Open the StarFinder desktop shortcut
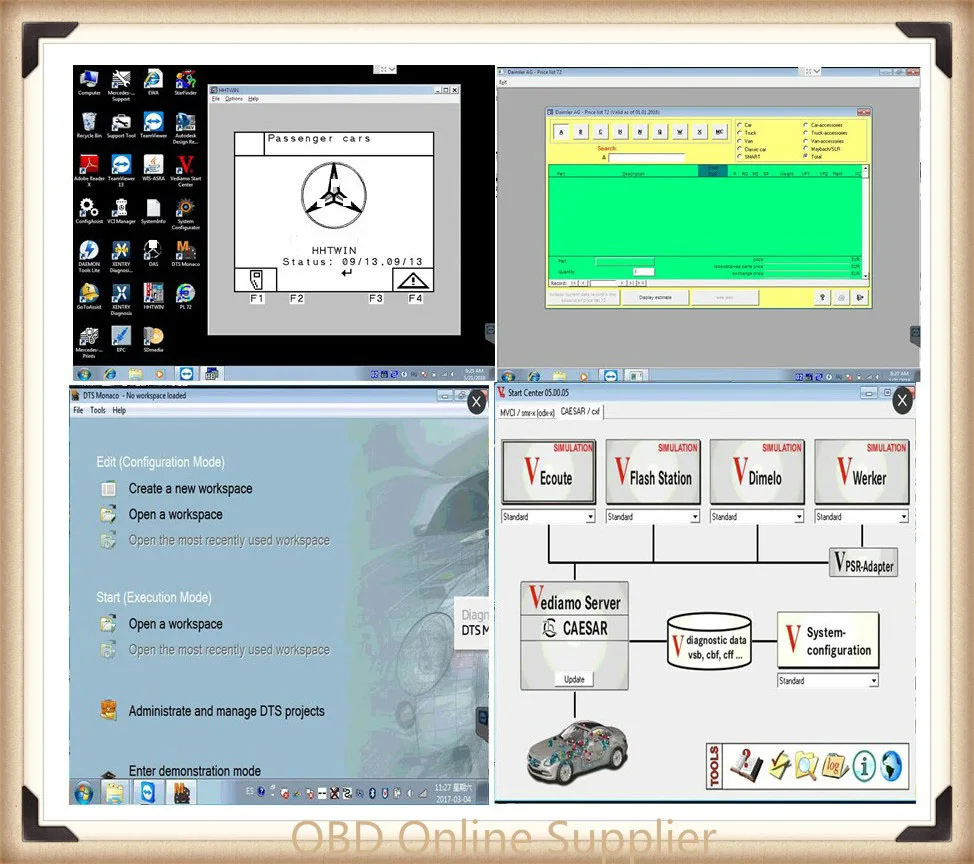The image size is (974, 864). pos(185,83)
